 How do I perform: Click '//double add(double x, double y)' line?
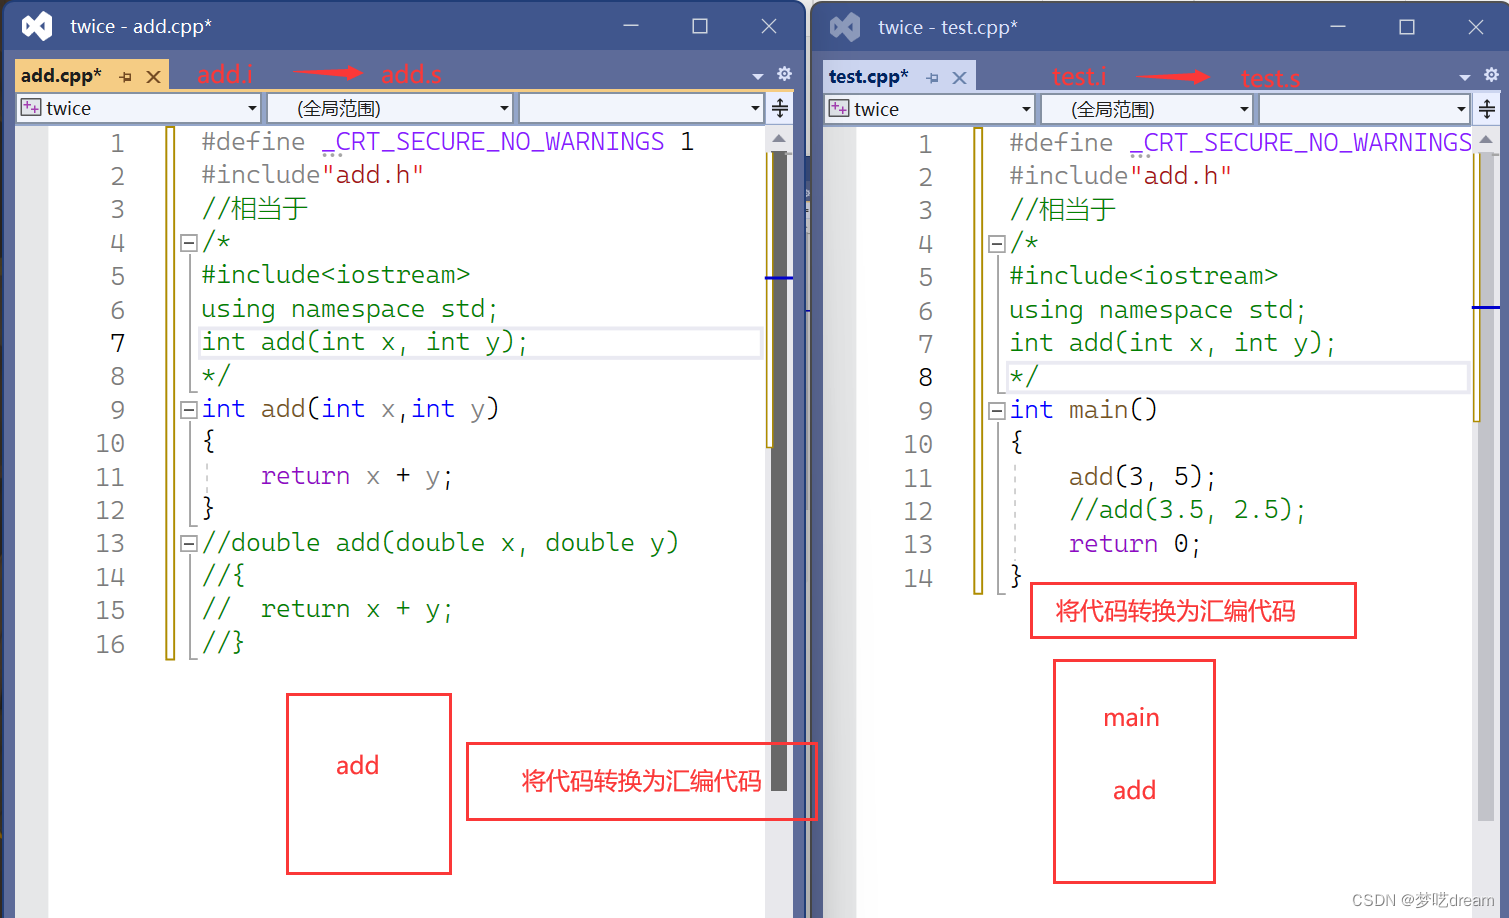point(440,543)
